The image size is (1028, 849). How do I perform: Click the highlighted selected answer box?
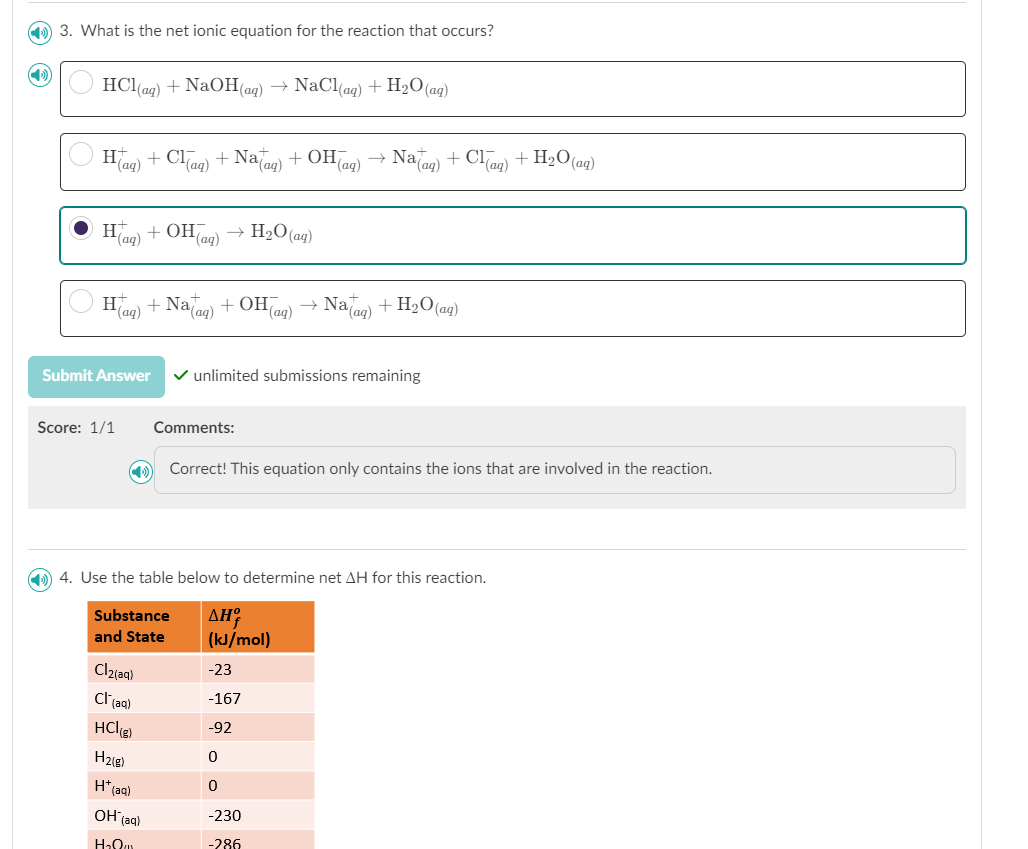coord(512,235)
